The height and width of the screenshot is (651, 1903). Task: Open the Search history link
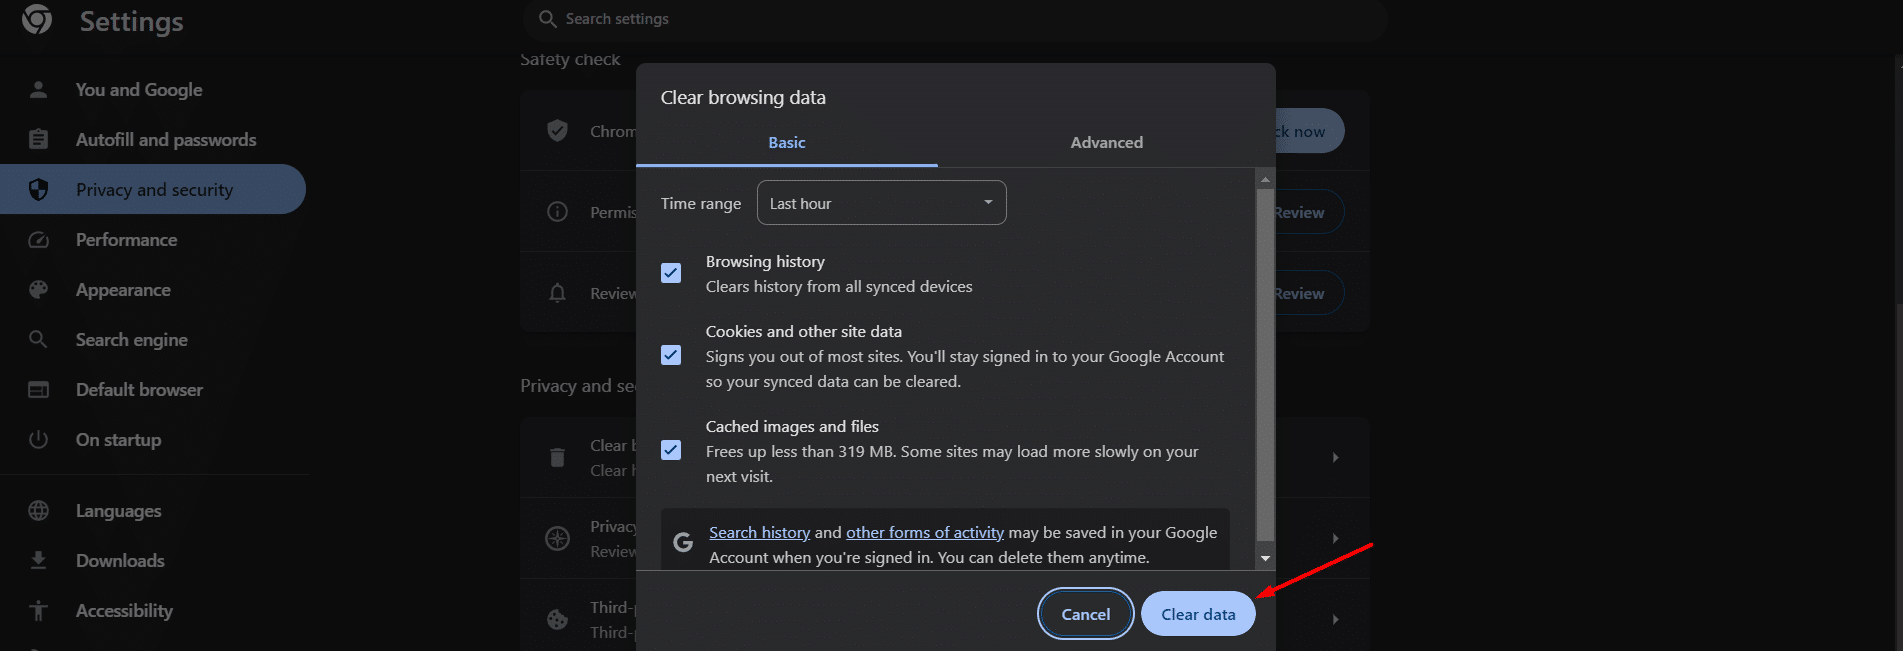pyautogui.click(x=759, y=533)
